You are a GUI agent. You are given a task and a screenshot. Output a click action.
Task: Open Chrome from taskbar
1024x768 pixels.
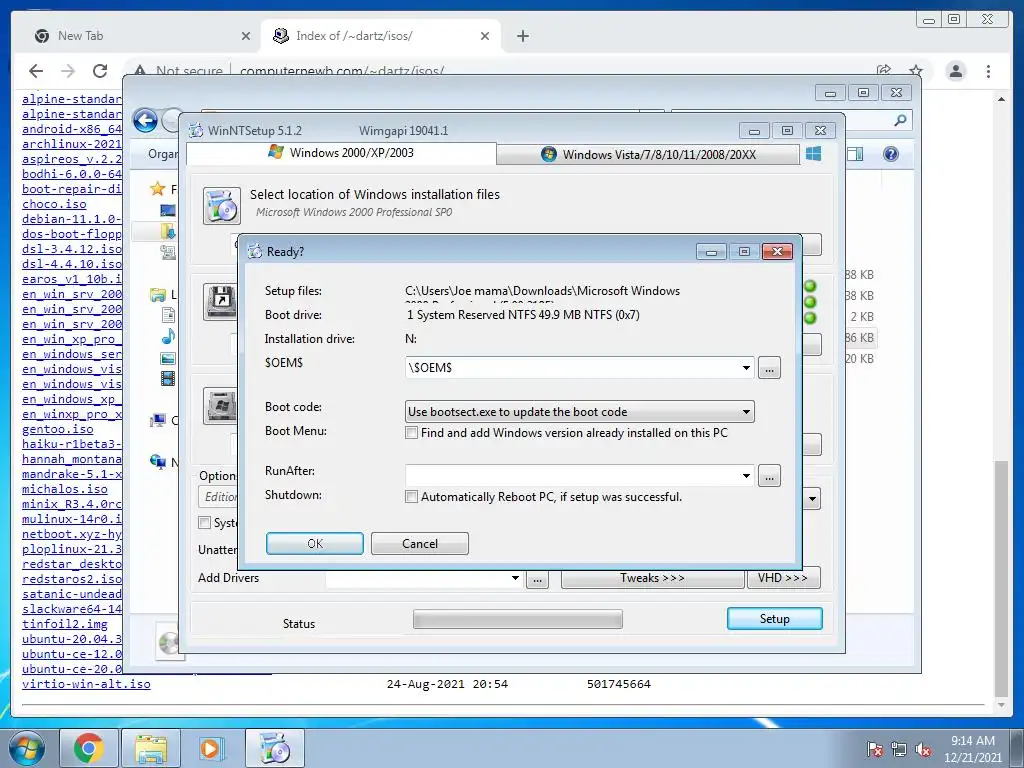(x=89, y=748)
